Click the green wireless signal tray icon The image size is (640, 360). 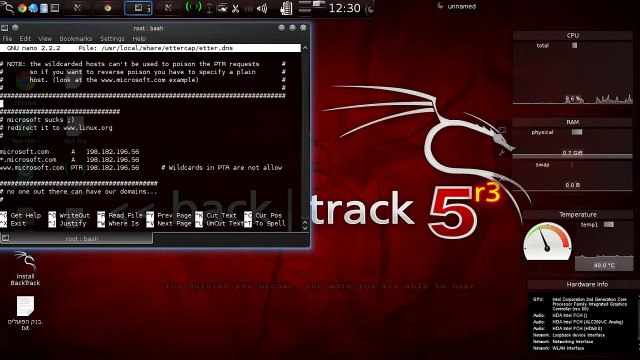coord(193,7)
